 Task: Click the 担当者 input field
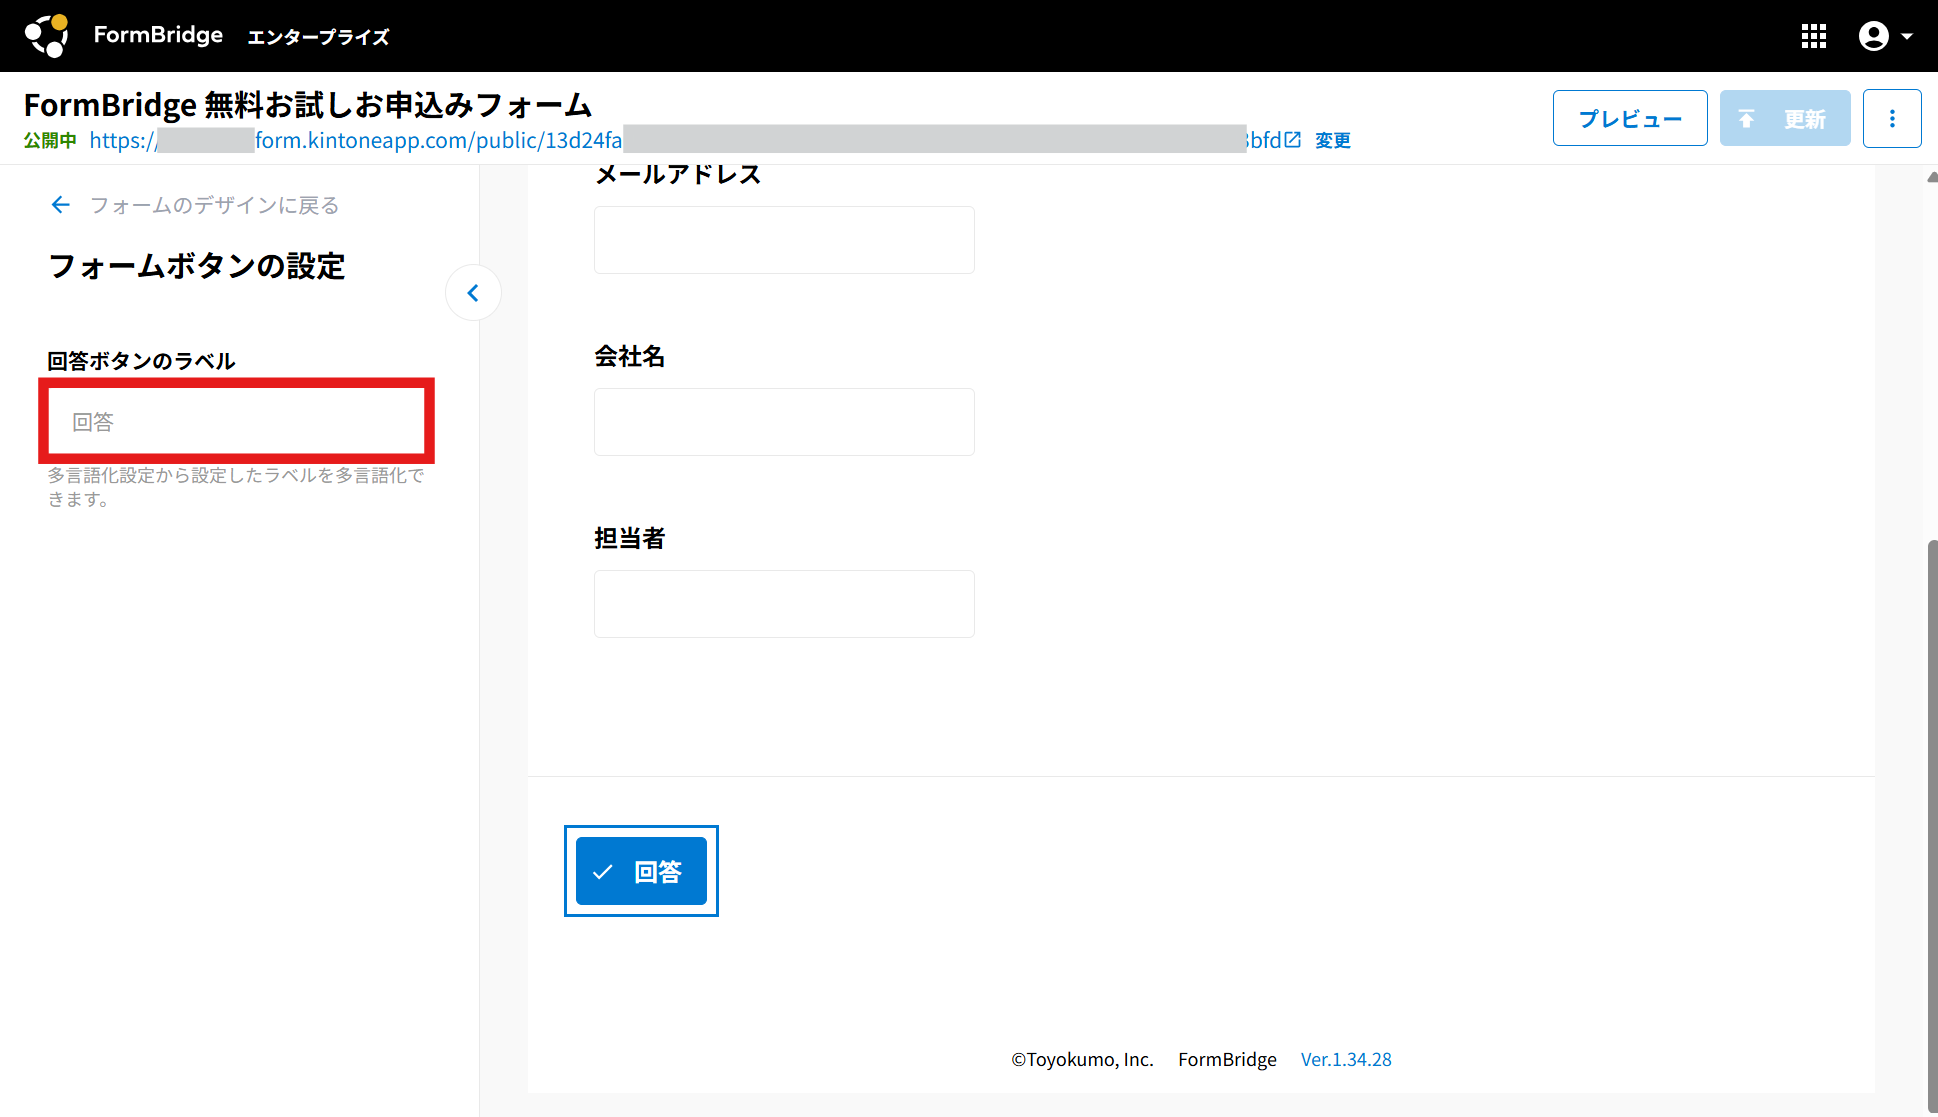(x=784, y=604)
